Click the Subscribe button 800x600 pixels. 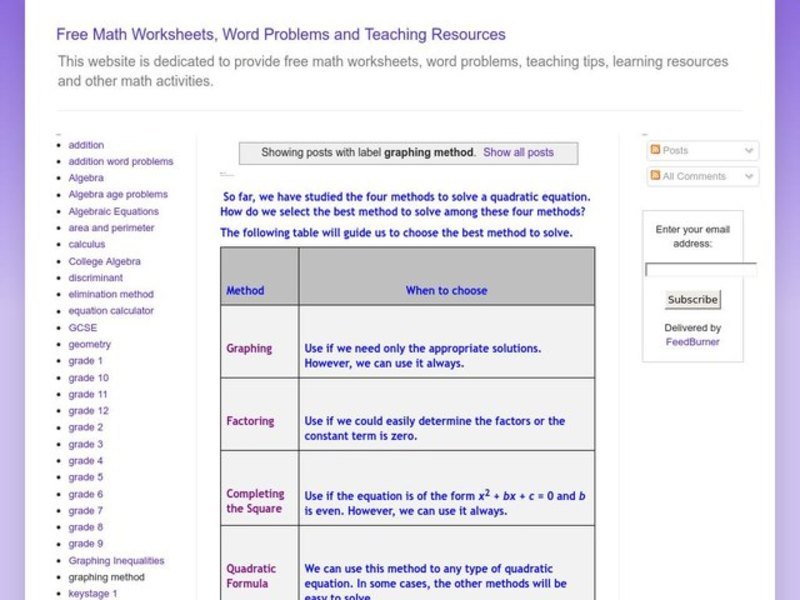pos(692,299)
